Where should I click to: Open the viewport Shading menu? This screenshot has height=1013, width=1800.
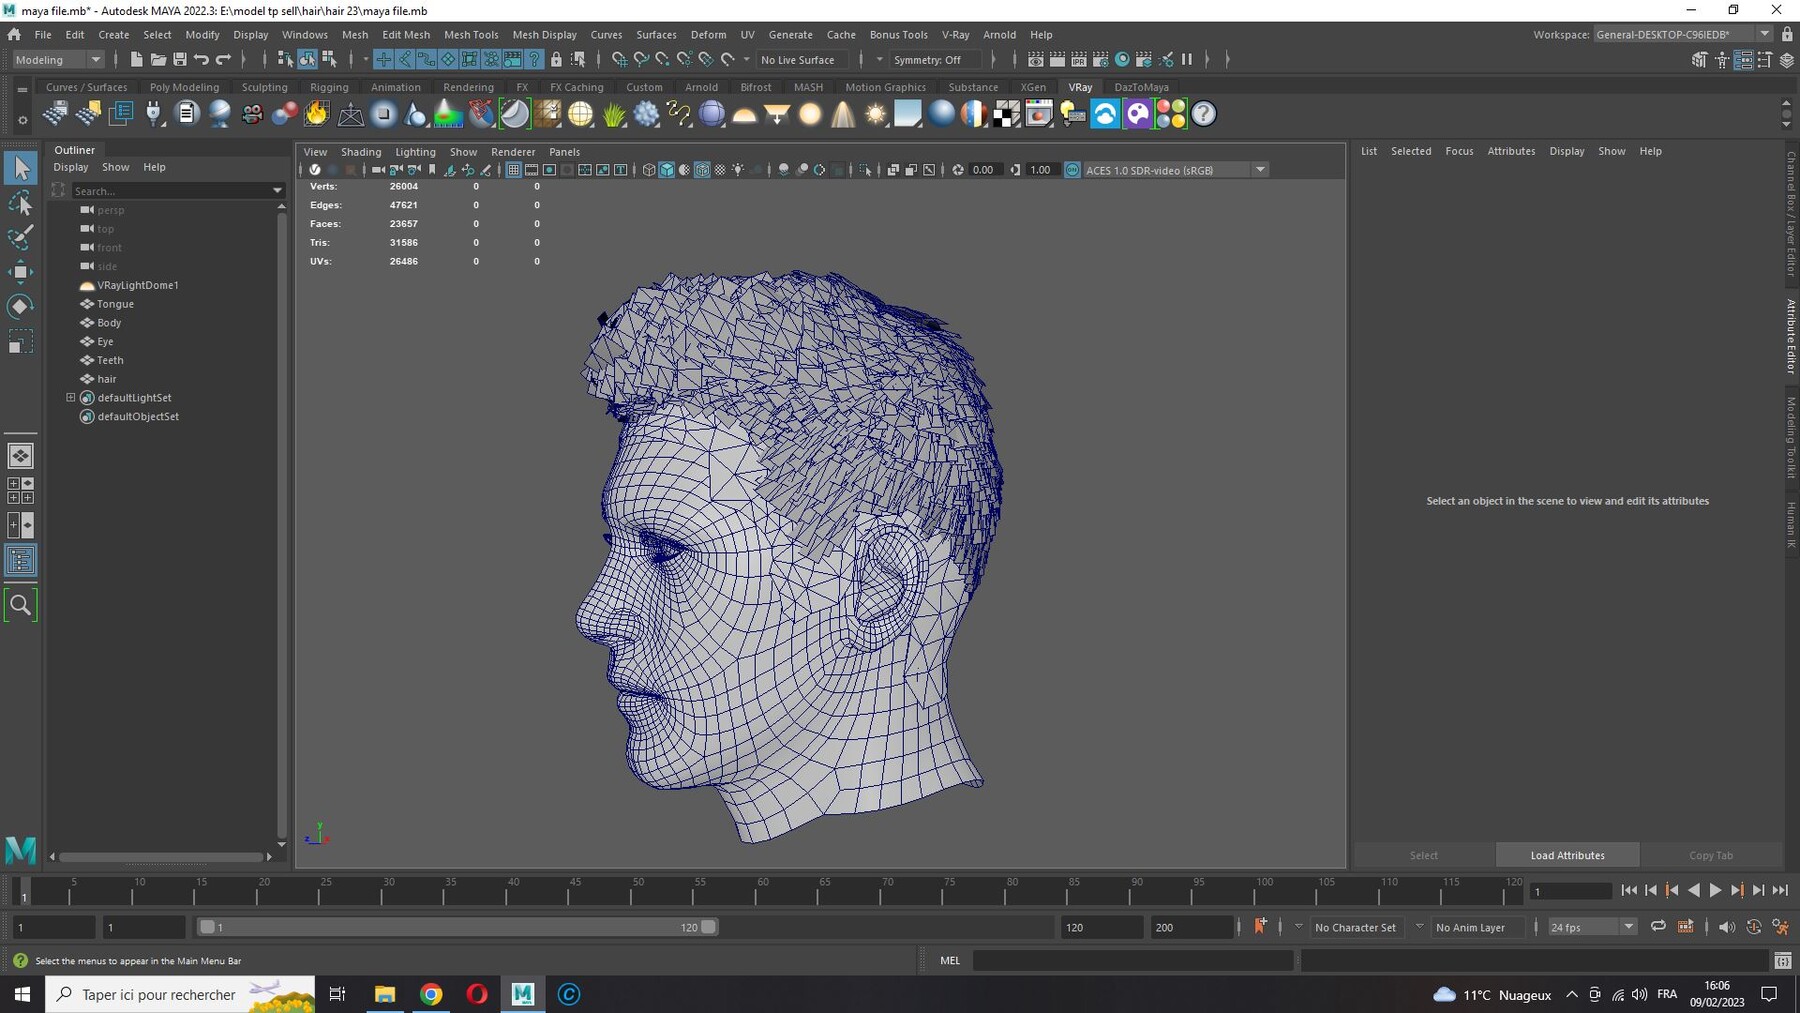coord(361,152)
